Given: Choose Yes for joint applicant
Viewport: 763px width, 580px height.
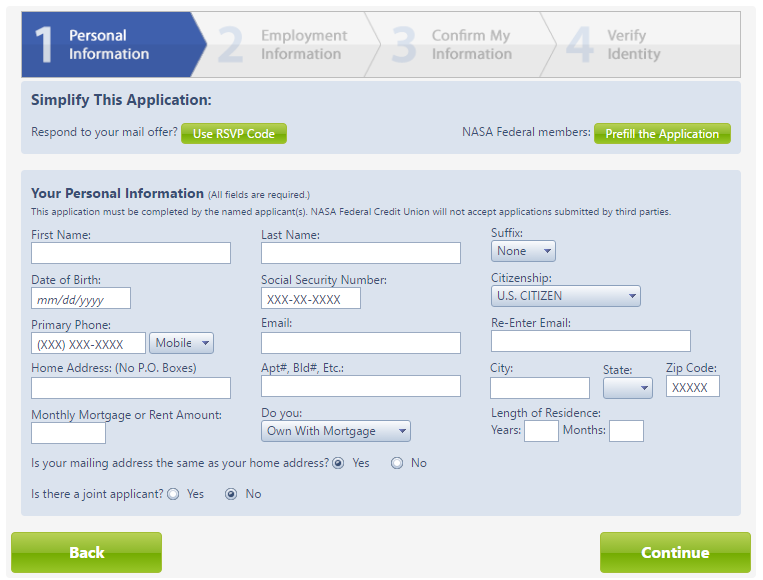Looking at the screenshot, I should pyautogui.click(x=173, y=494).
